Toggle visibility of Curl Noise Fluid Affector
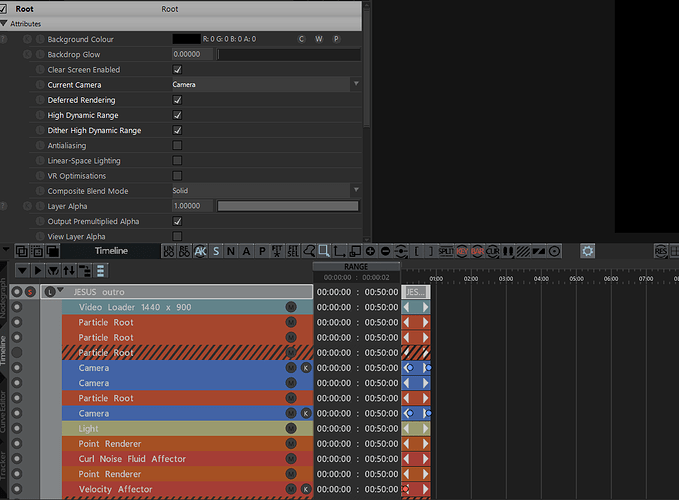Image resolution: width=679 pixels, height=500 pixels. pyautogui.click(x=17, y=458)
